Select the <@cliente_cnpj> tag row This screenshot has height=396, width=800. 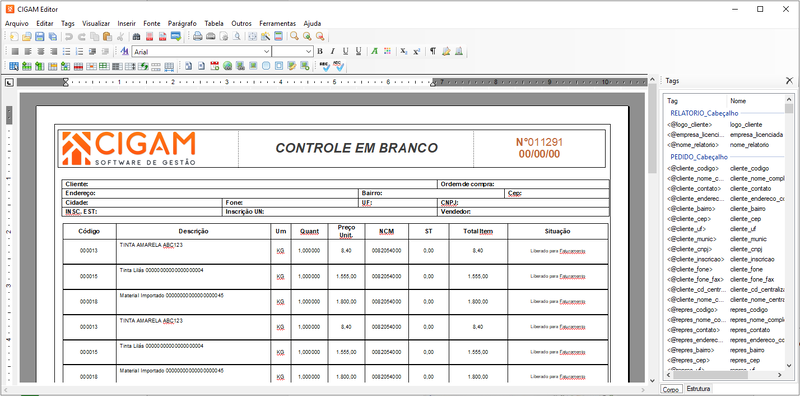[724, 249]
